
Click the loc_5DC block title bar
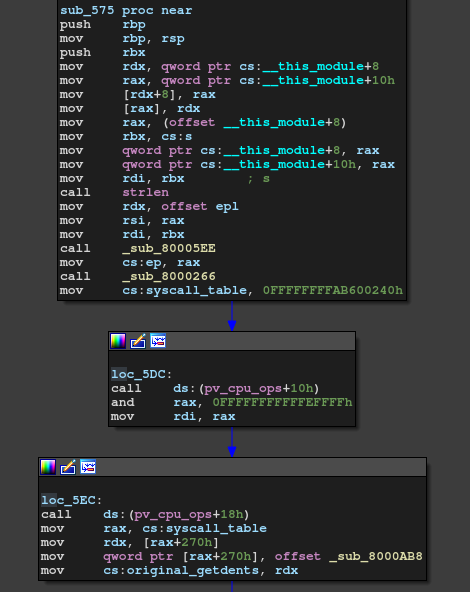point(232,341)
